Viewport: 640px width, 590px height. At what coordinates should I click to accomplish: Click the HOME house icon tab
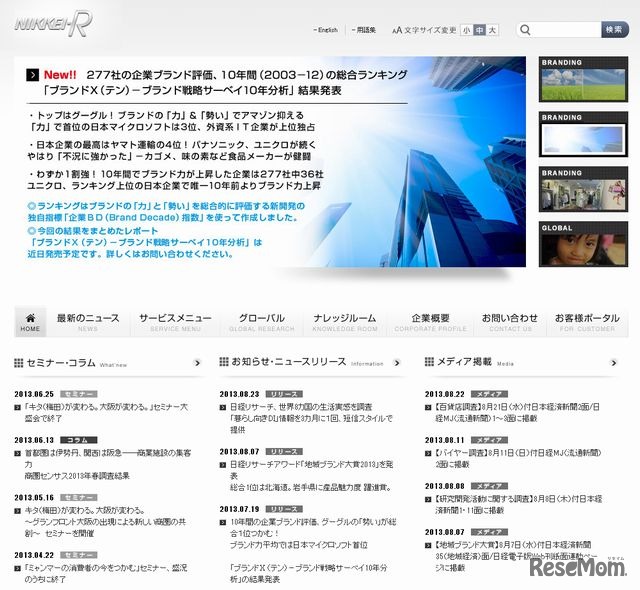30,322
